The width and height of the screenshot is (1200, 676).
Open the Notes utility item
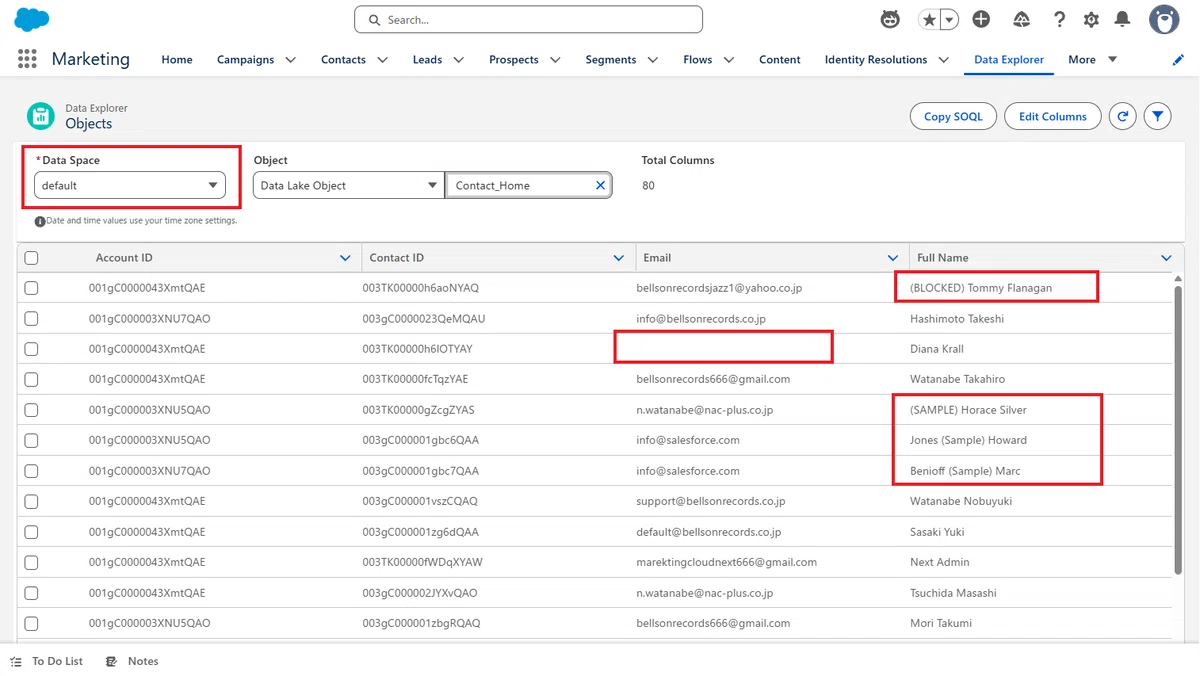coord(132,661)
